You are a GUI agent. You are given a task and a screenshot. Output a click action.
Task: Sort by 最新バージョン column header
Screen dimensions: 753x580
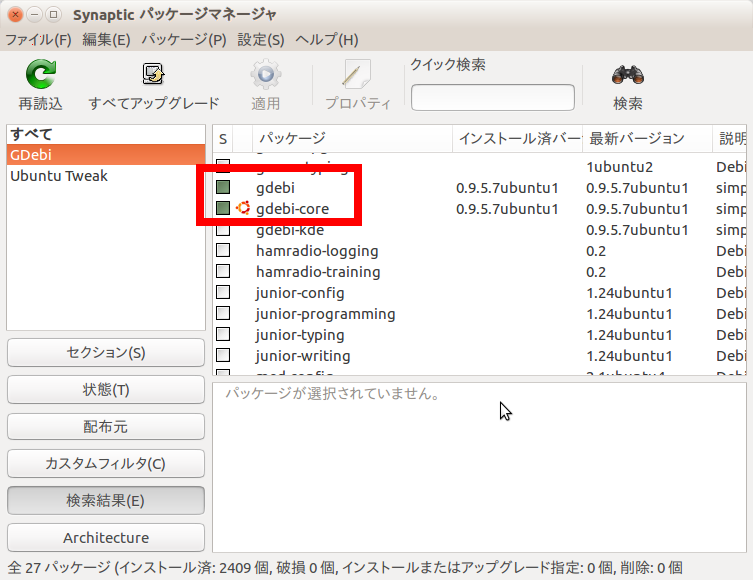click(648, 139)
